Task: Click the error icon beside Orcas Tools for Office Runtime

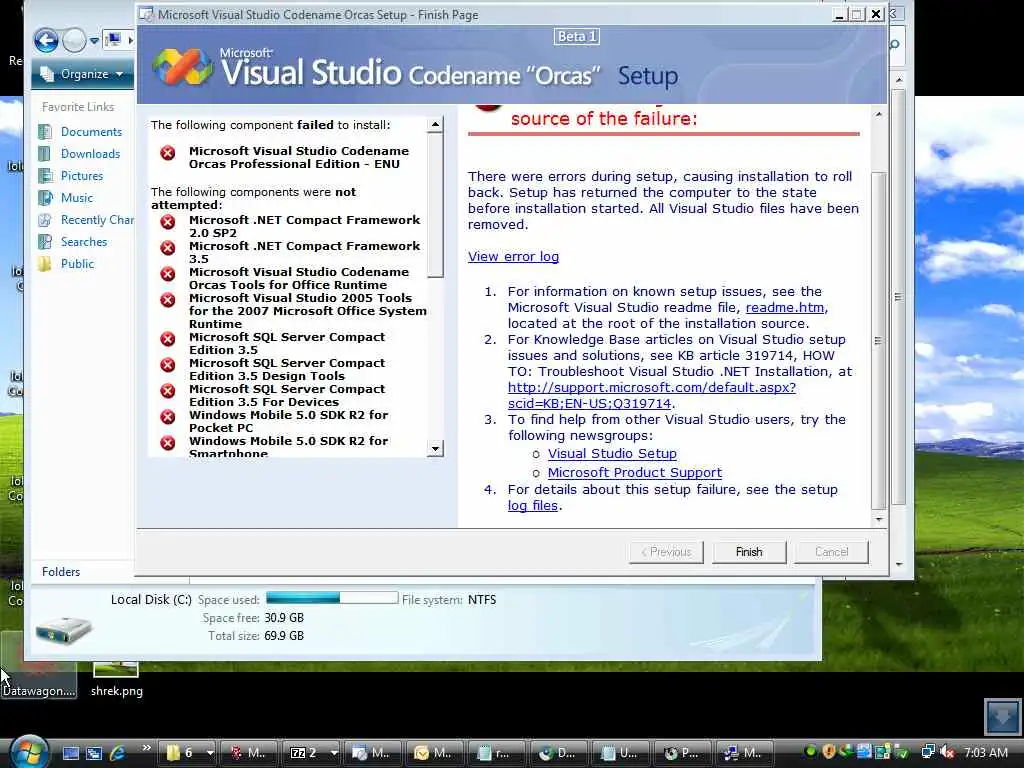Action: [x=168, y=274]
